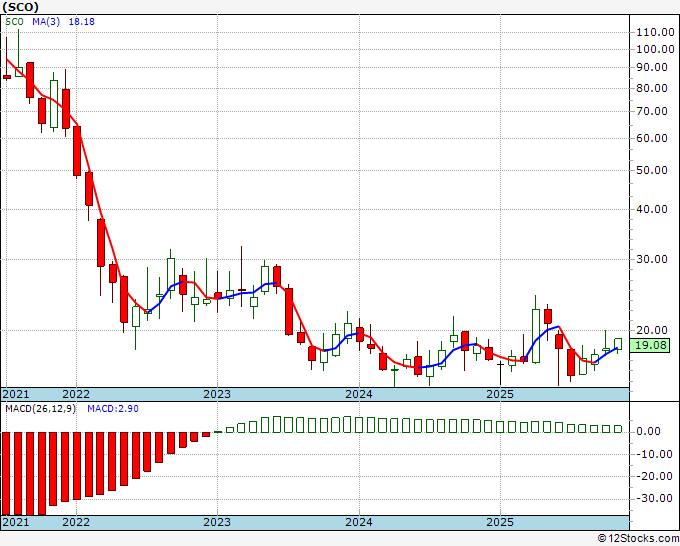680x546 pixels.
Task: Click the moving average value 18.18
Action: coord(82,22)
